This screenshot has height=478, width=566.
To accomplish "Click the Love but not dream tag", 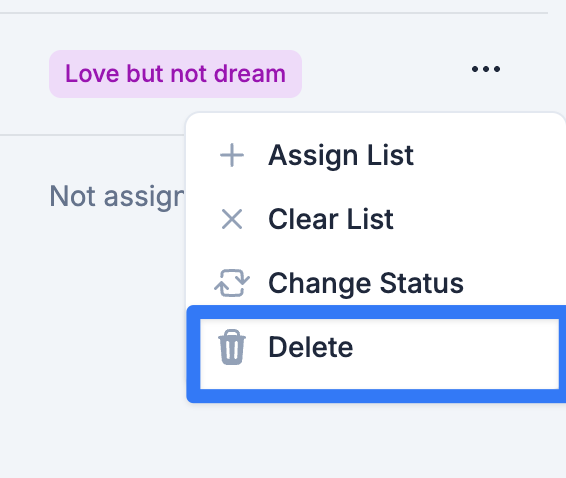I will [175, 74].
